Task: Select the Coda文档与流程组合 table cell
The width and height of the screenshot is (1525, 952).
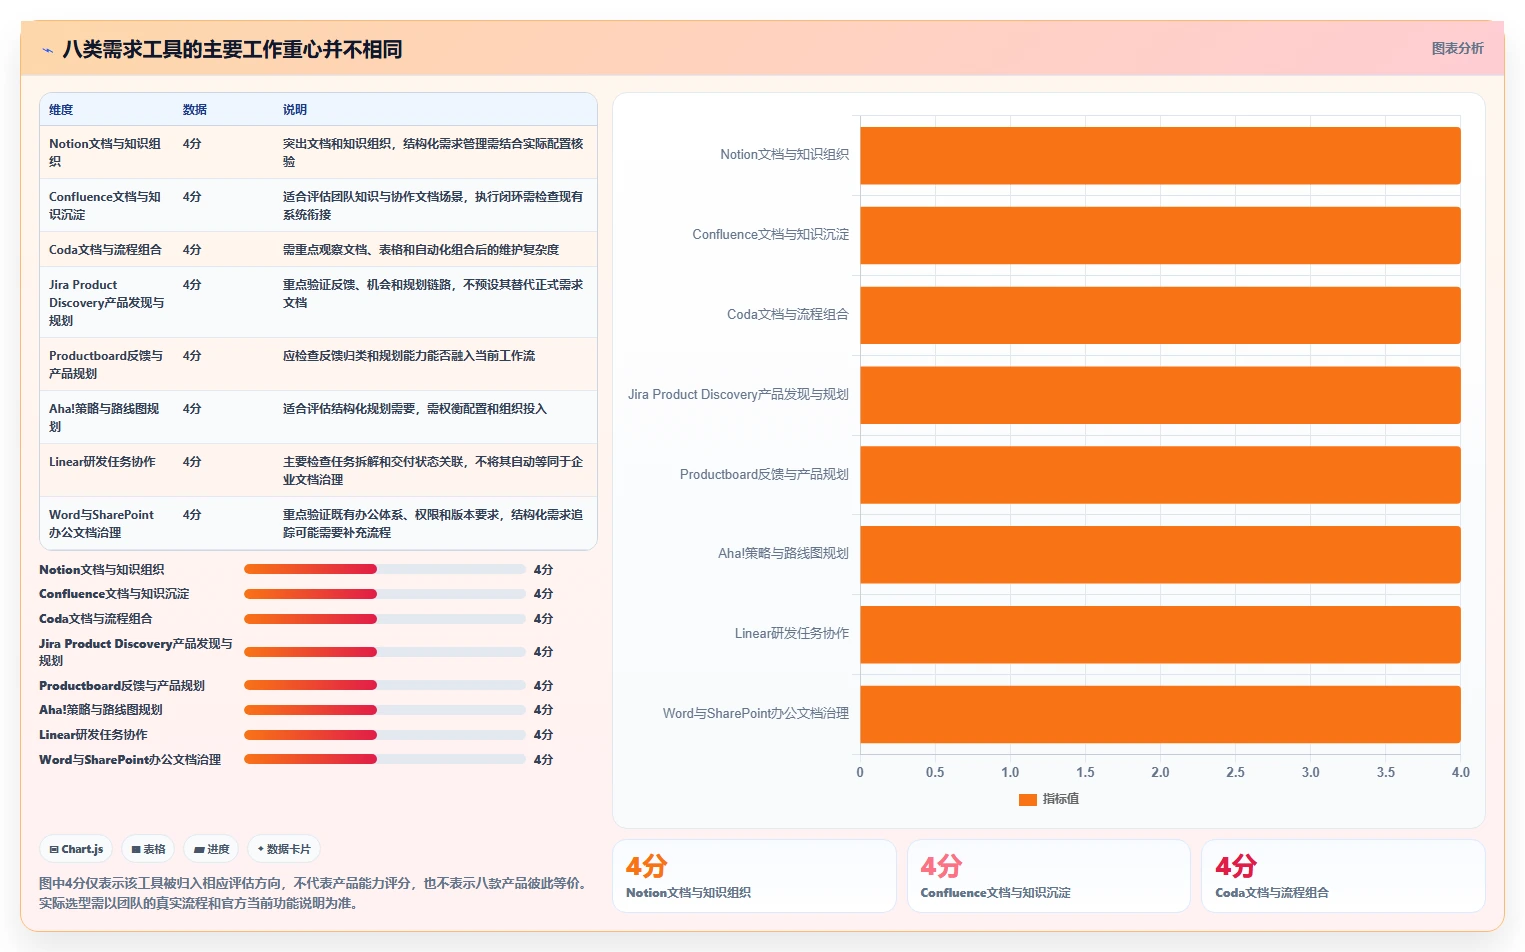Action: point(107,249)
